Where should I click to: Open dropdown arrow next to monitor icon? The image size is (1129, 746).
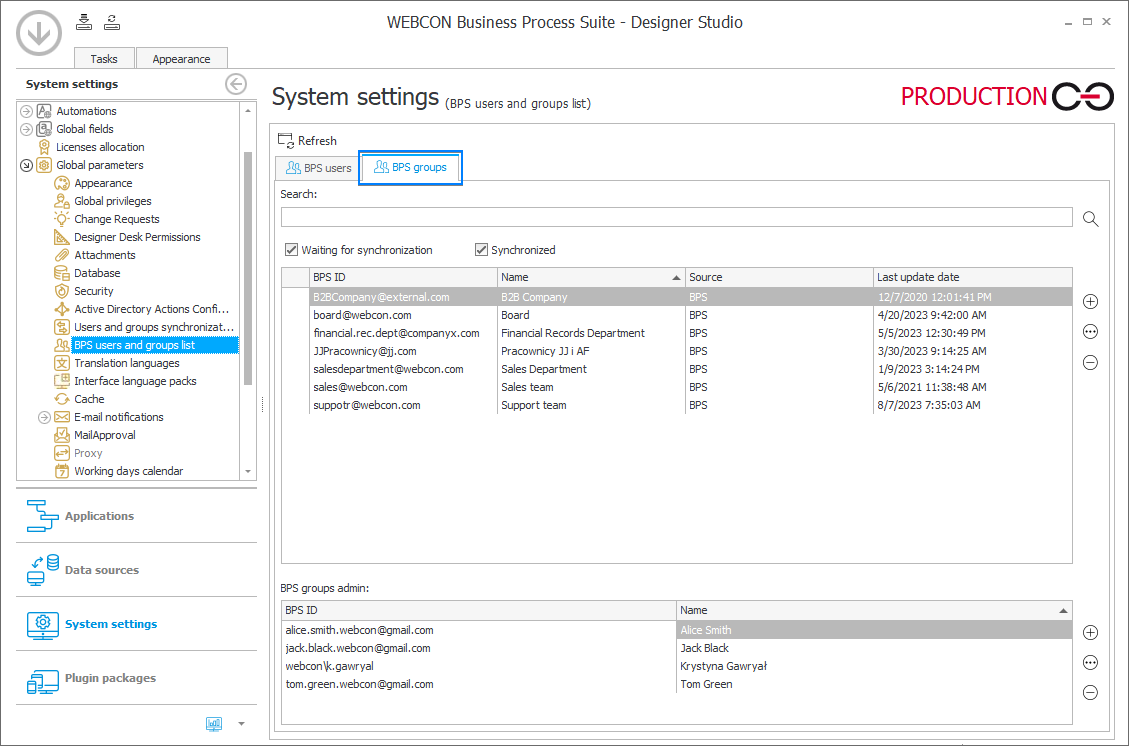(x=241, y=724)
